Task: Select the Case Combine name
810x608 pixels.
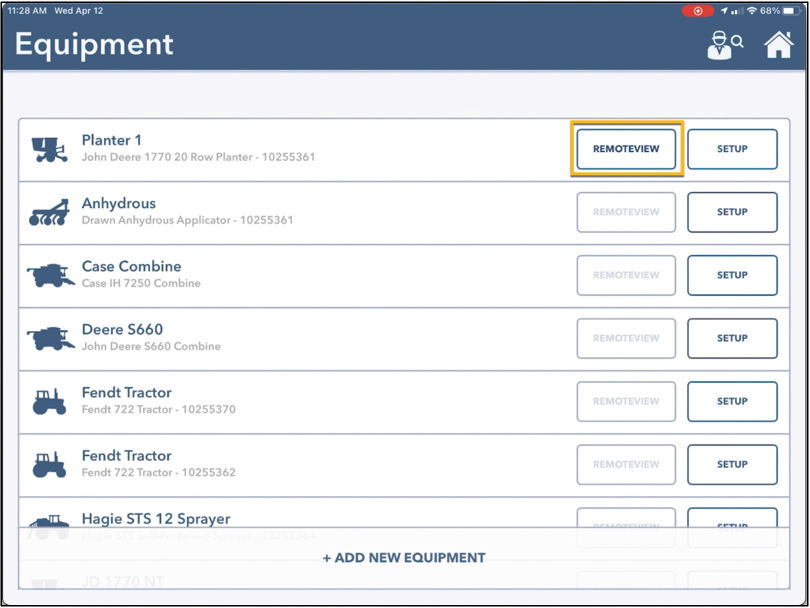Action: click(x=132, y=266)
